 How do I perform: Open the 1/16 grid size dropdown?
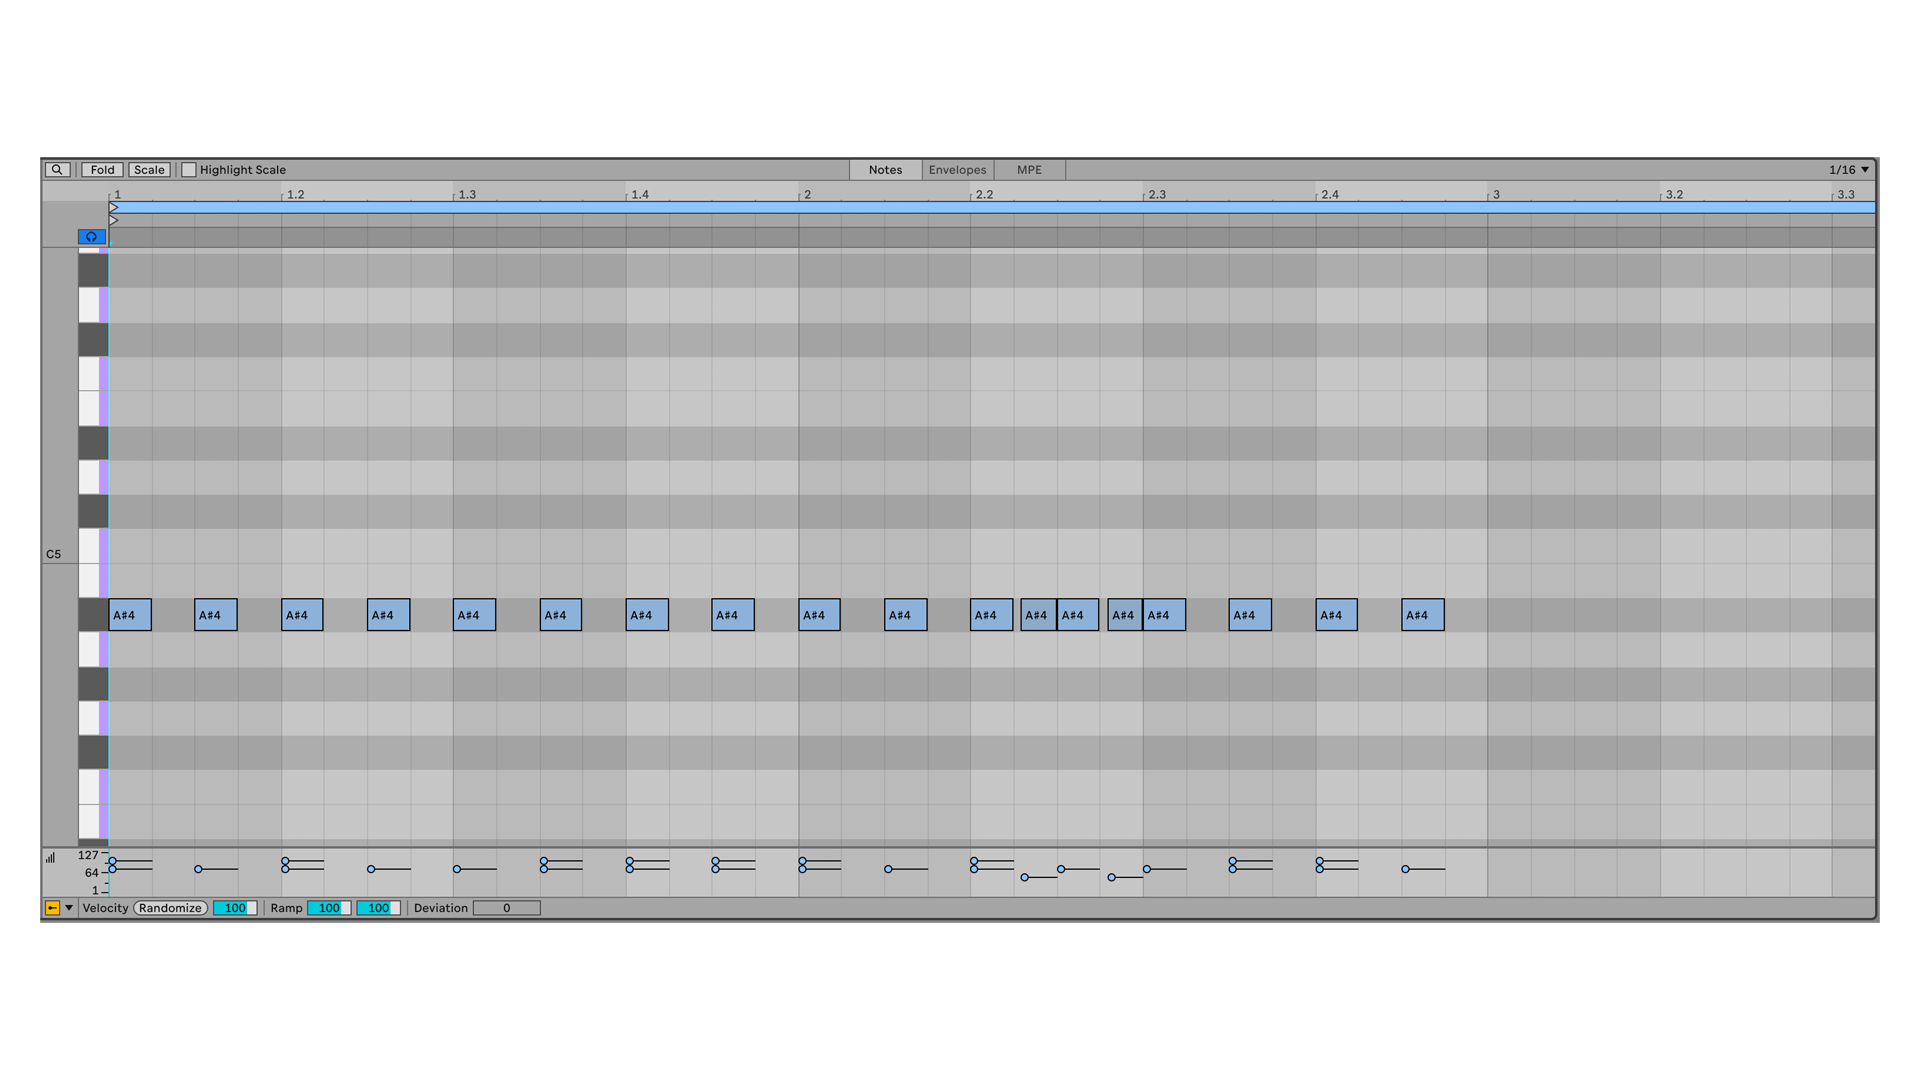click(1848, 170)
